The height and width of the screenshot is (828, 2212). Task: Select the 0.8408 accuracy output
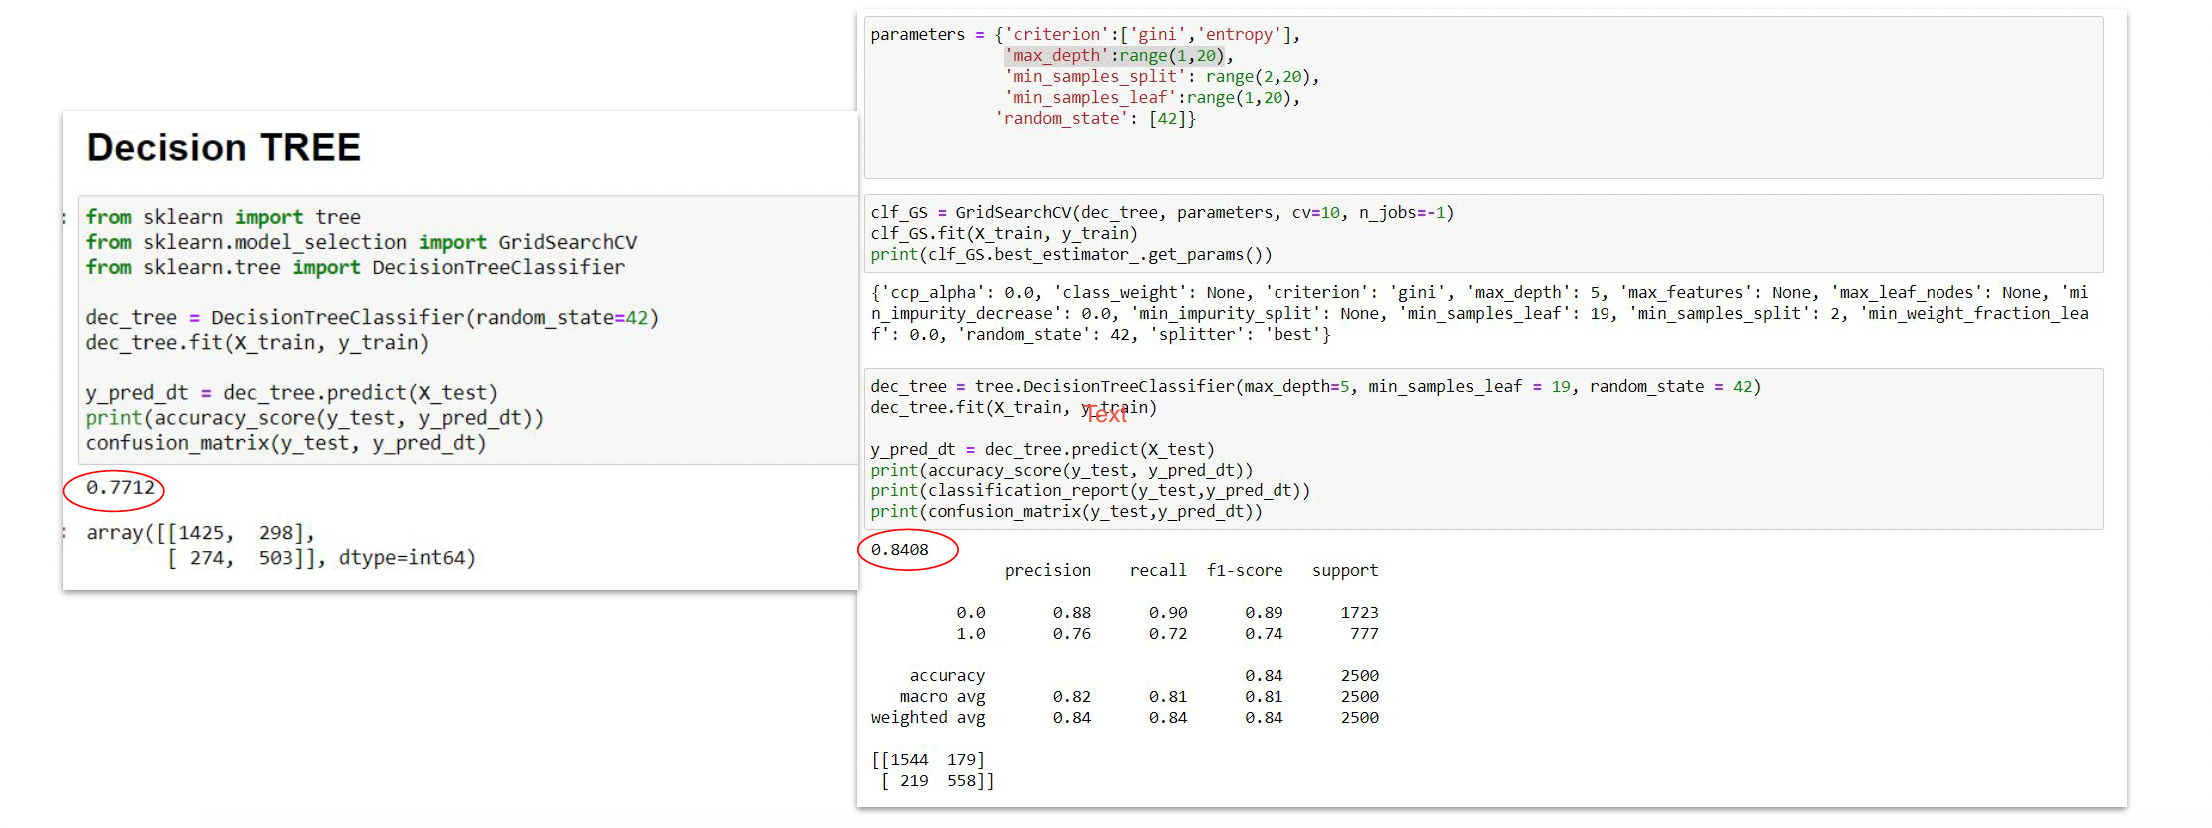pyautogui.click(x=900, y=550)
